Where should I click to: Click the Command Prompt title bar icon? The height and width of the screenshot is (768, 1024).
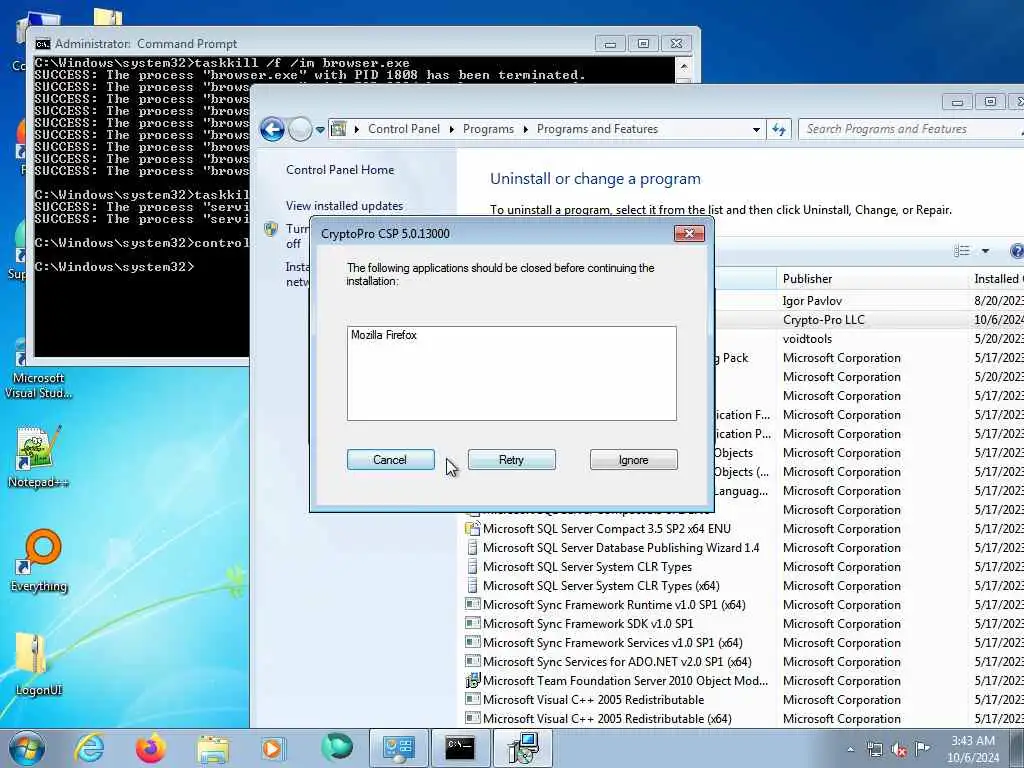point(43,44)
